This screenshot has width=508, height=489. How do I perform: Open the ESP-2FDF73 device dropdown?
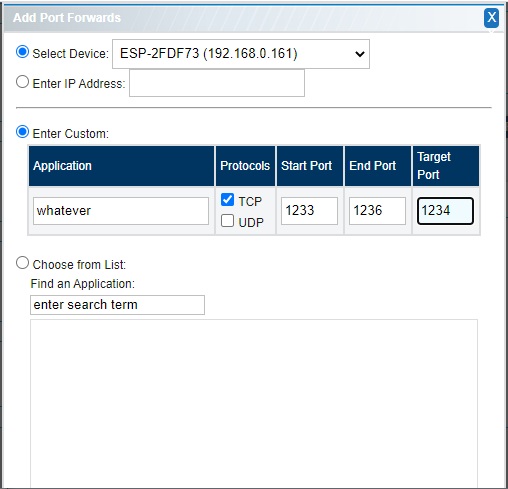[x=241, y=54]
